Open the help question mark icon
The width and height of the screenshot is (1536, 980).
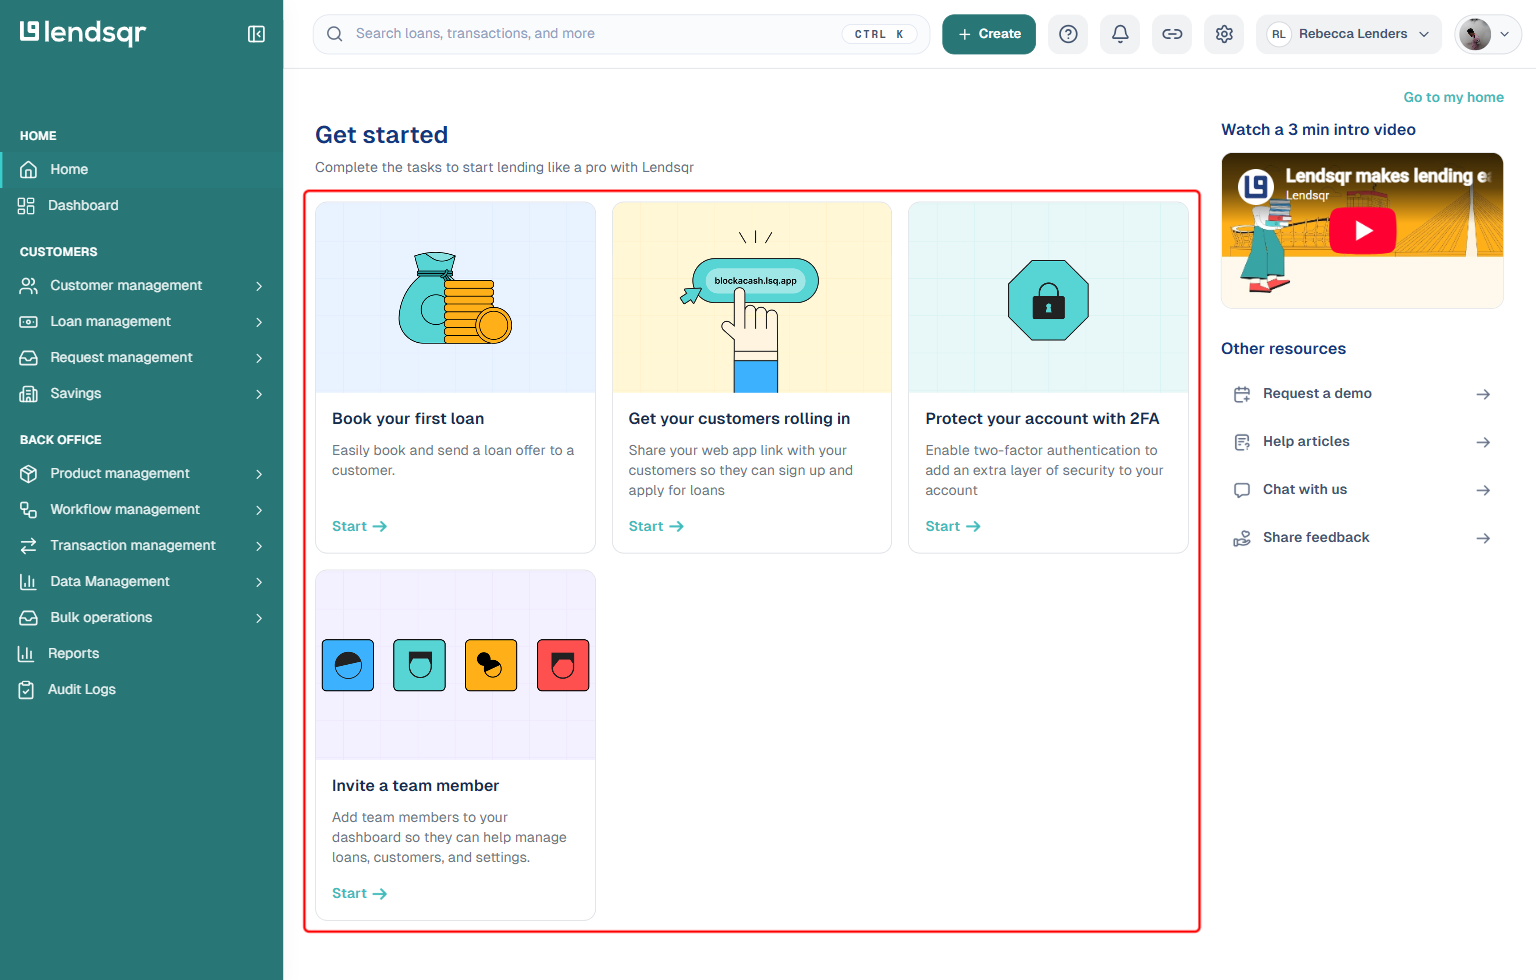pyautogui.click(x=1068, y=34)
